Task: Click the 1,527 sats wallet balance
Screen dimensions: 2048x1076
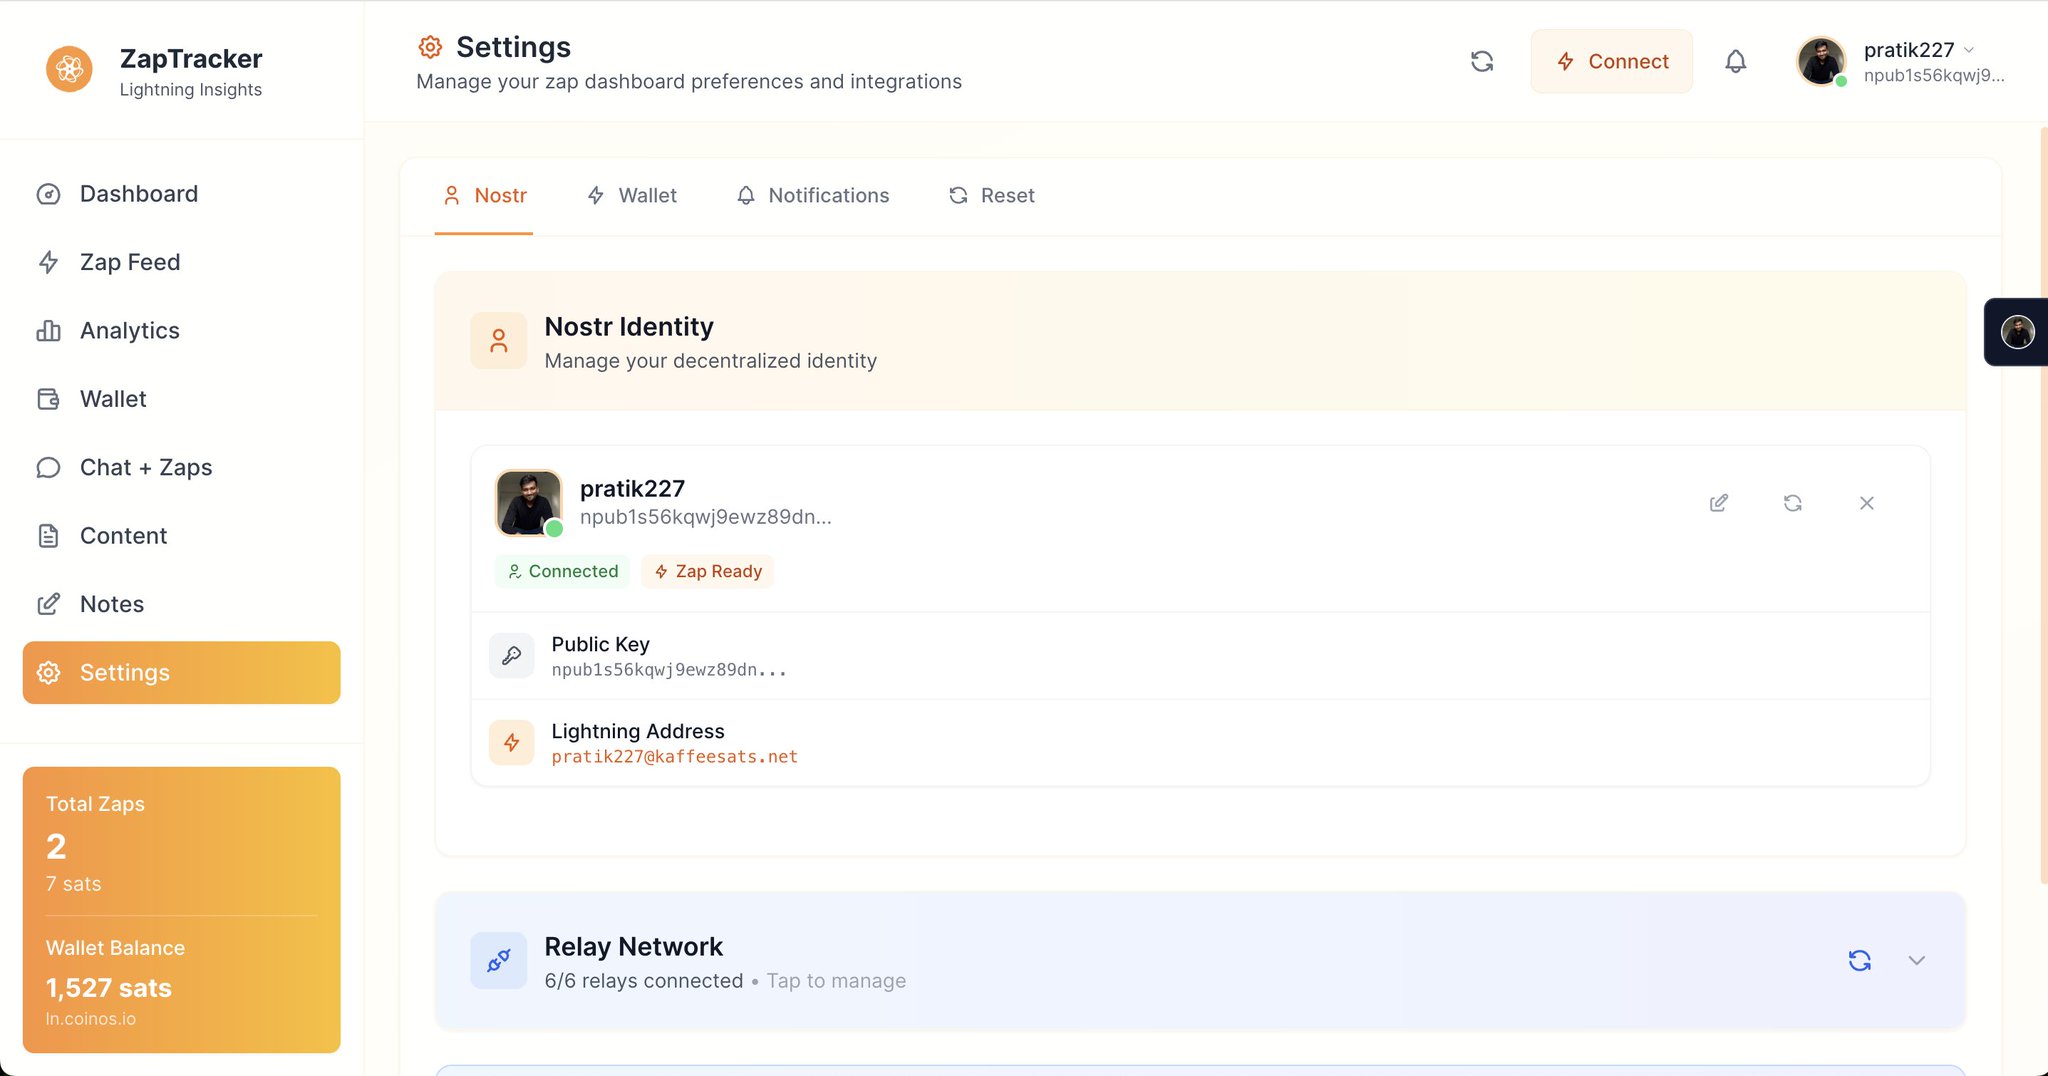Action: (109, 988)
